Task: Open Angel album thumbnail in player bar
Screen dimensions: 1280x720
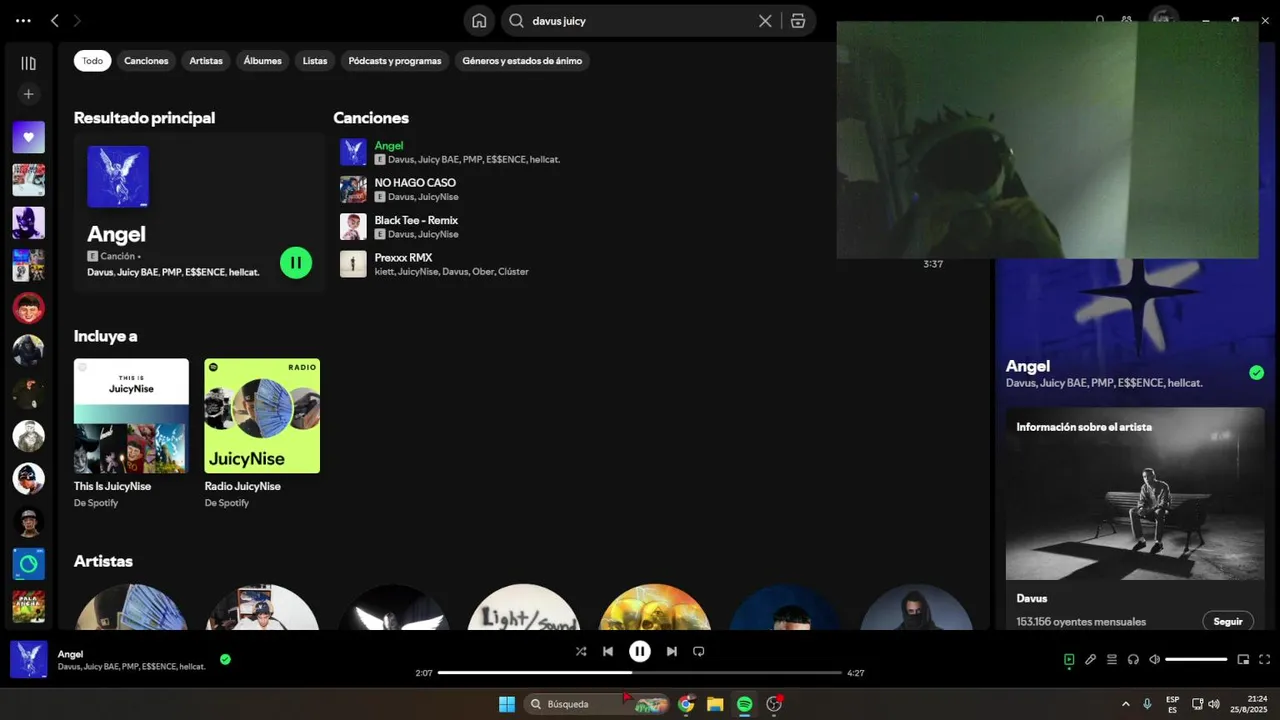Action: point(29,660)
